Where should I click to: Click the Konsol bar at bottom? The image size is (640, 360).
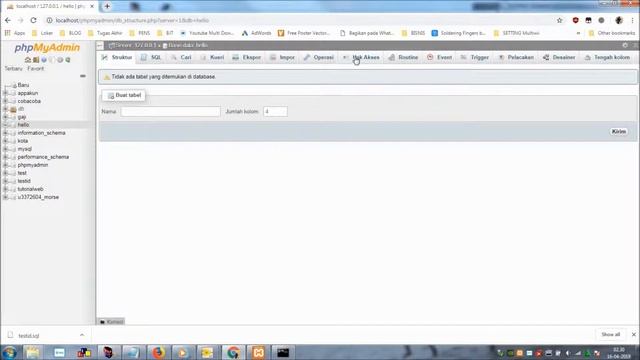click(111, 322)
